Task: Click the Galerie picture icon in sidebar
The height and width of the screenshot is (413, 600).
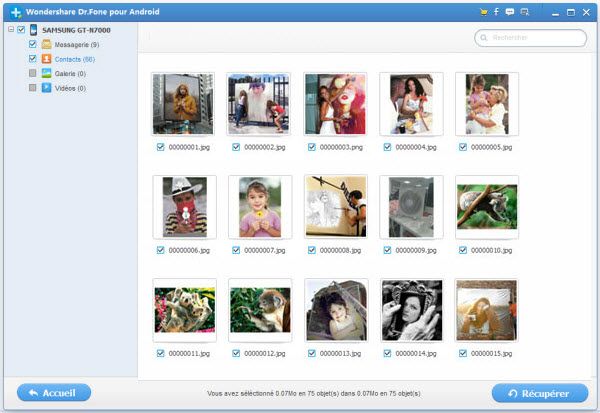Action: (46, 73)
